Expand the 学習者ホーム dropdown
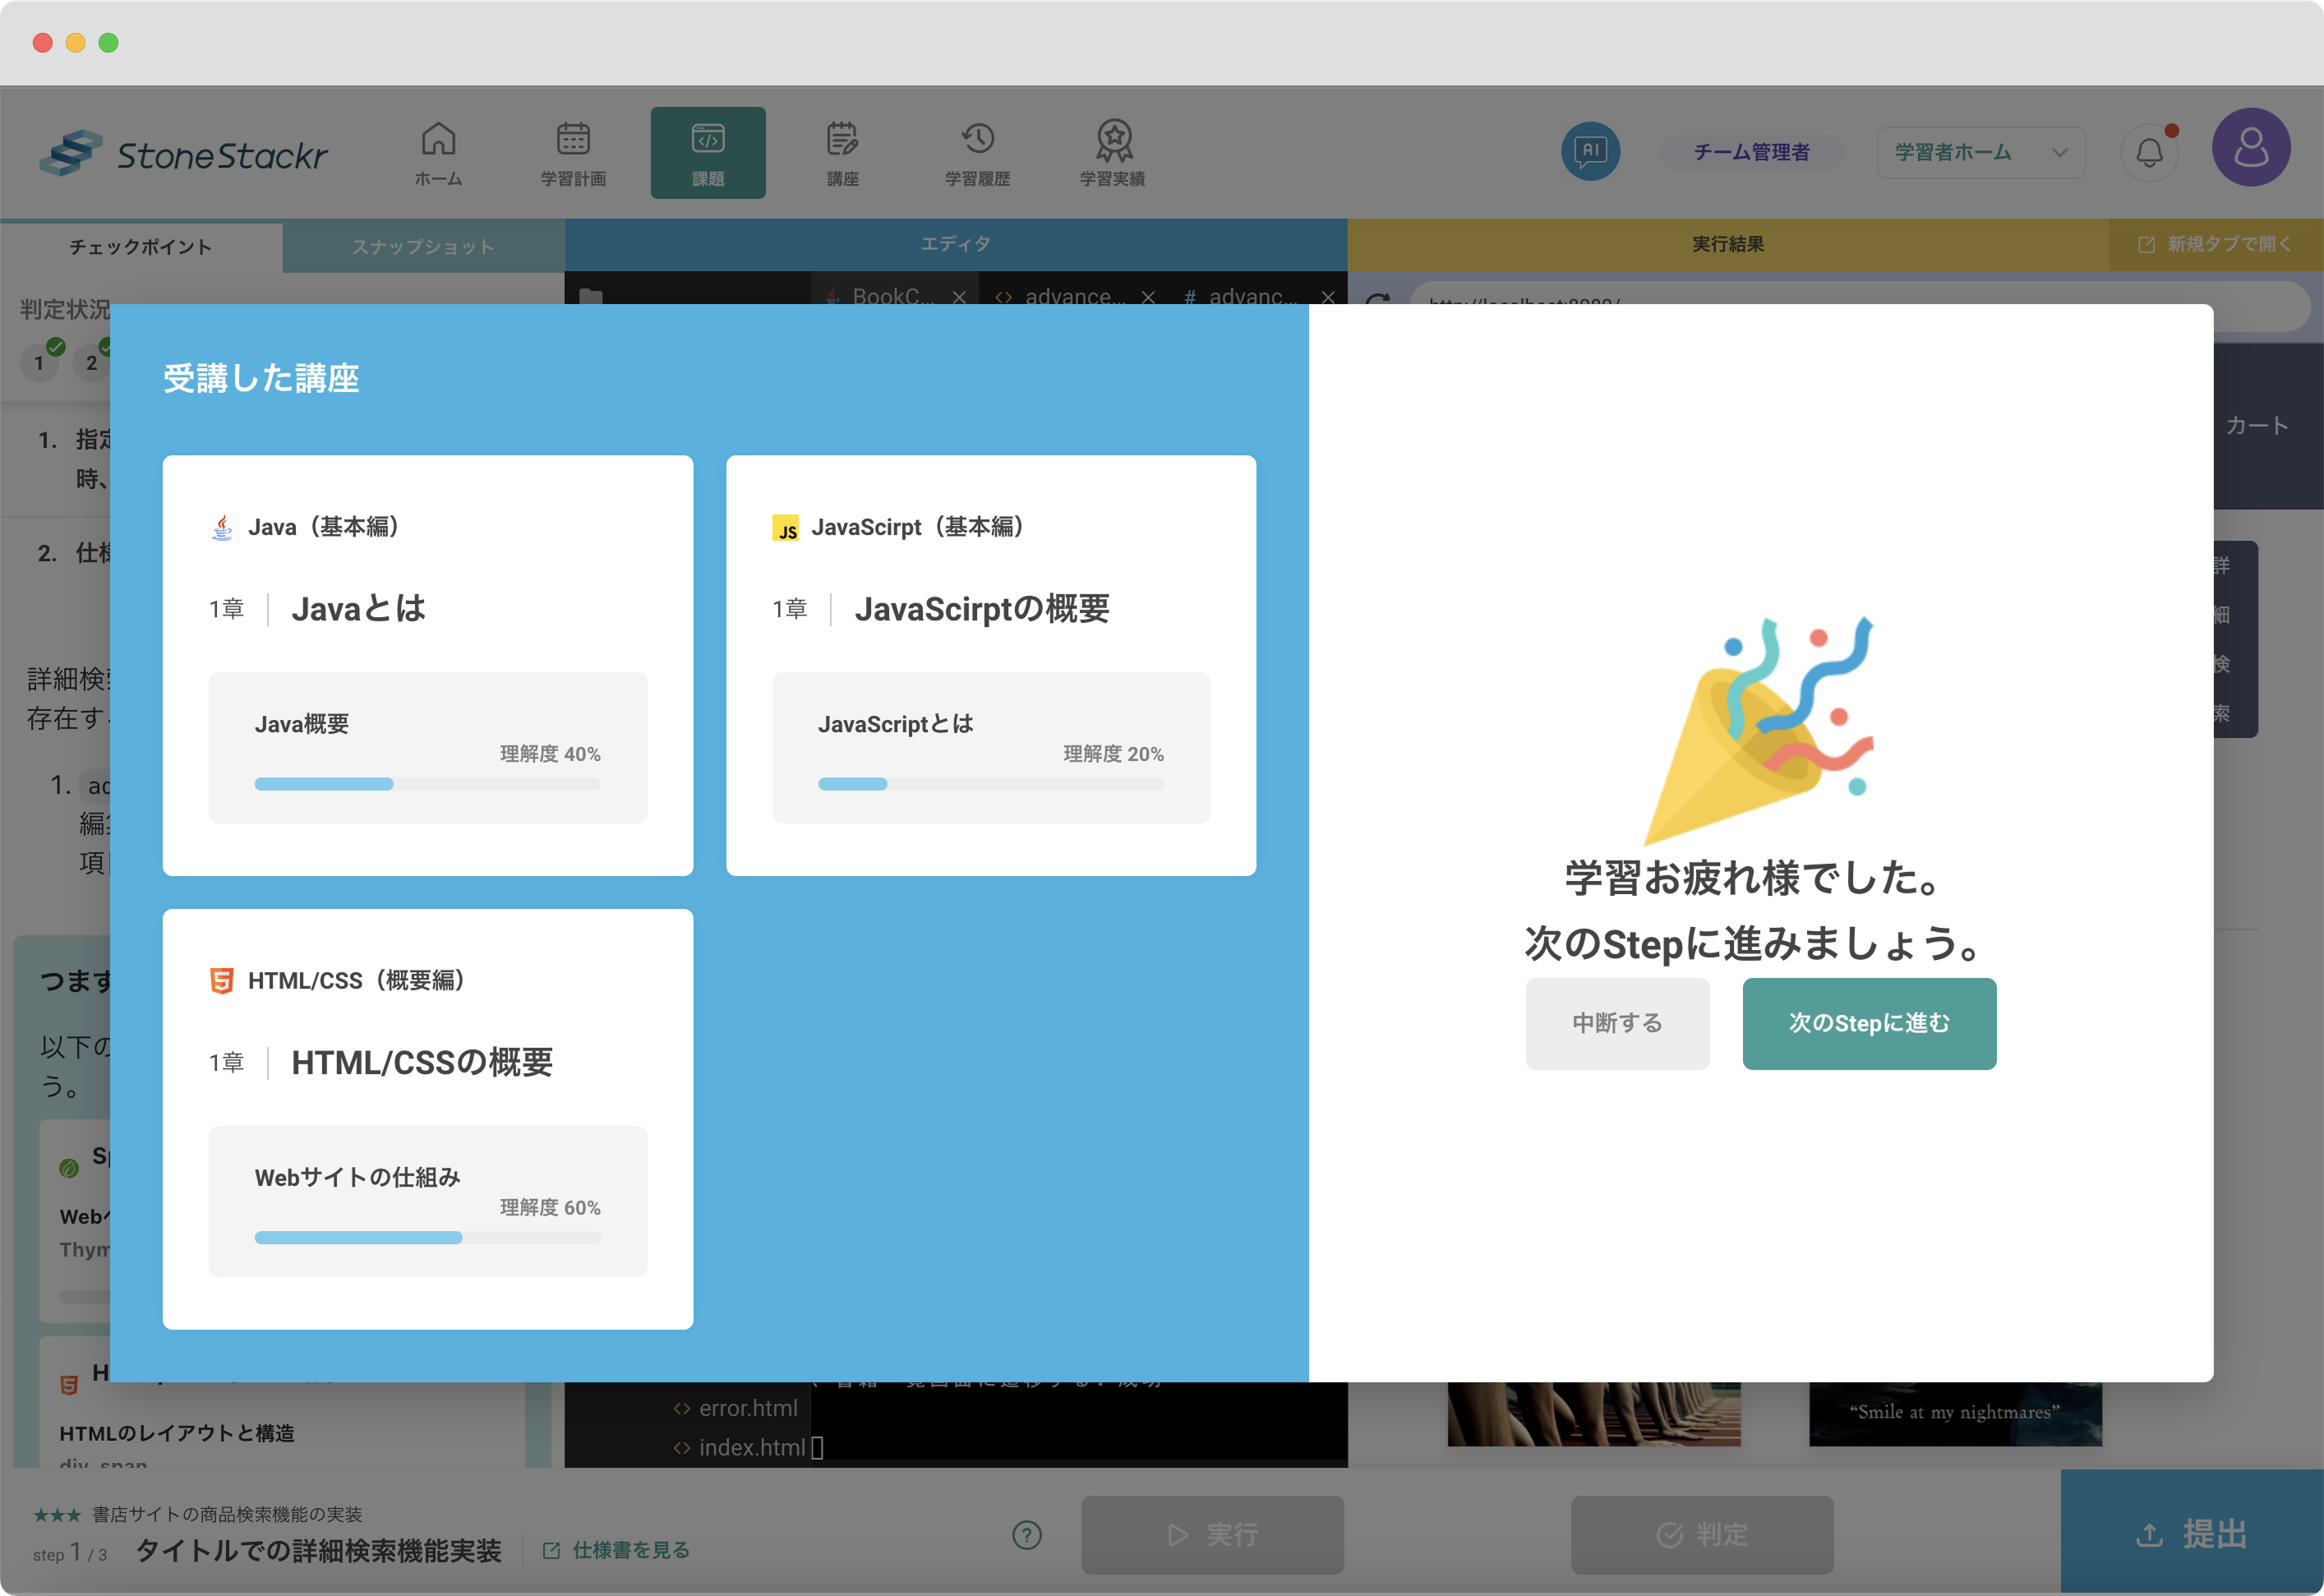This screenshot has height=1596, width=2324. click(1980, 152)
